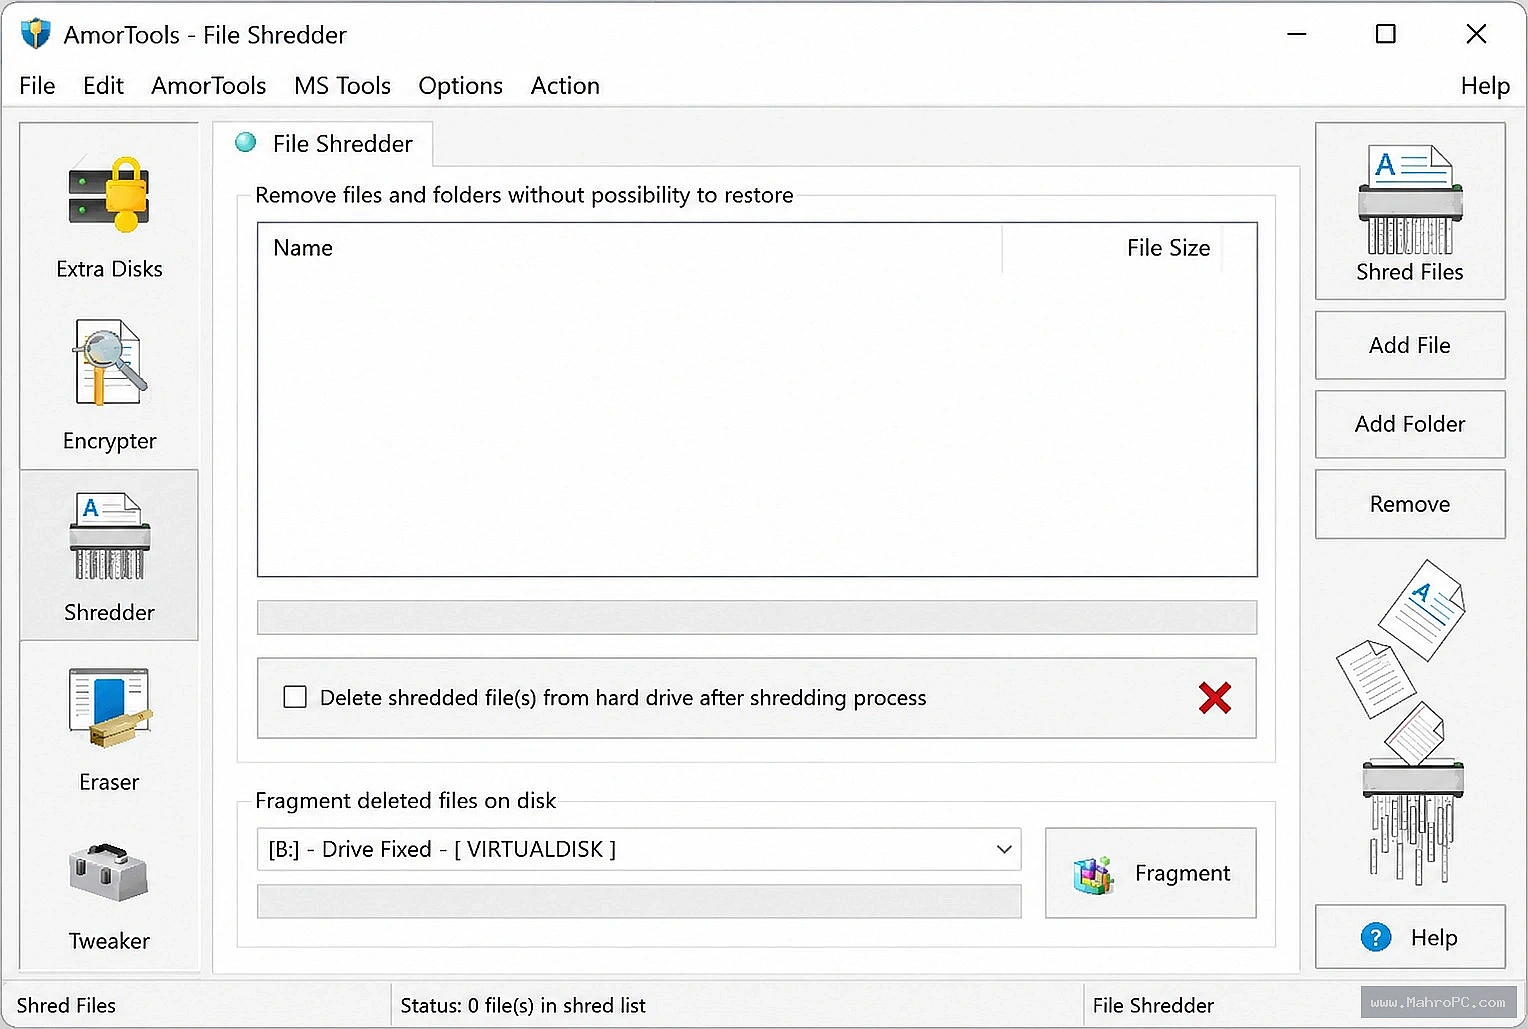Click the Add Folder button
1528x1029 pixels.
[1410, 424]
